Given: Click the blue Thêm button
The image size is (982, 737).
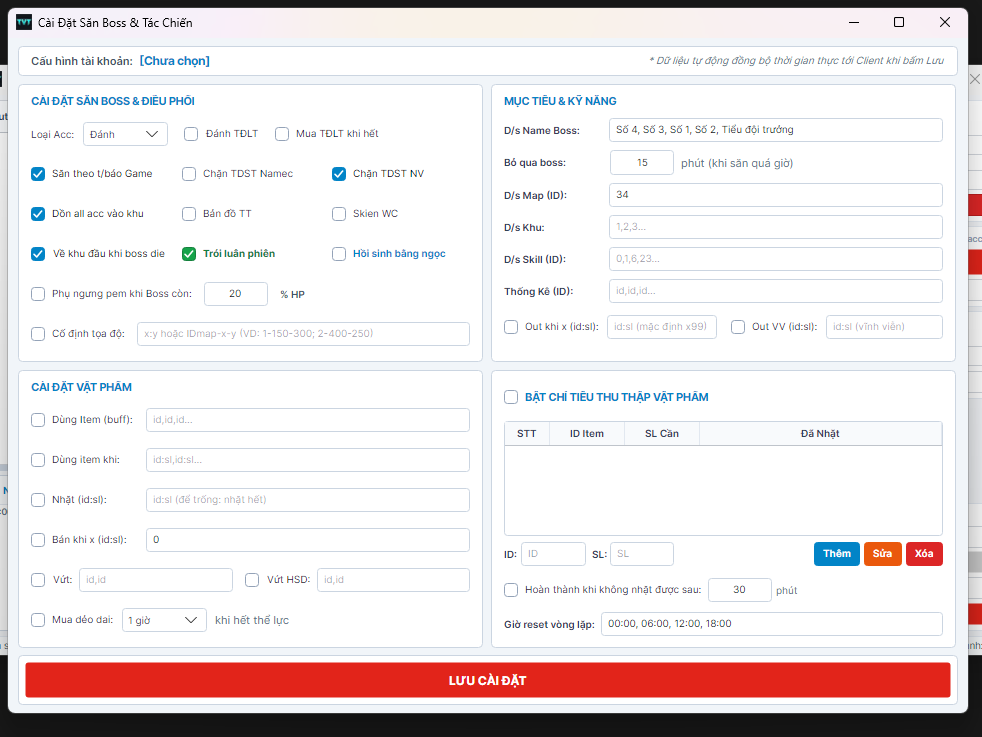Looking at the screenshot, I should point(837,554).
